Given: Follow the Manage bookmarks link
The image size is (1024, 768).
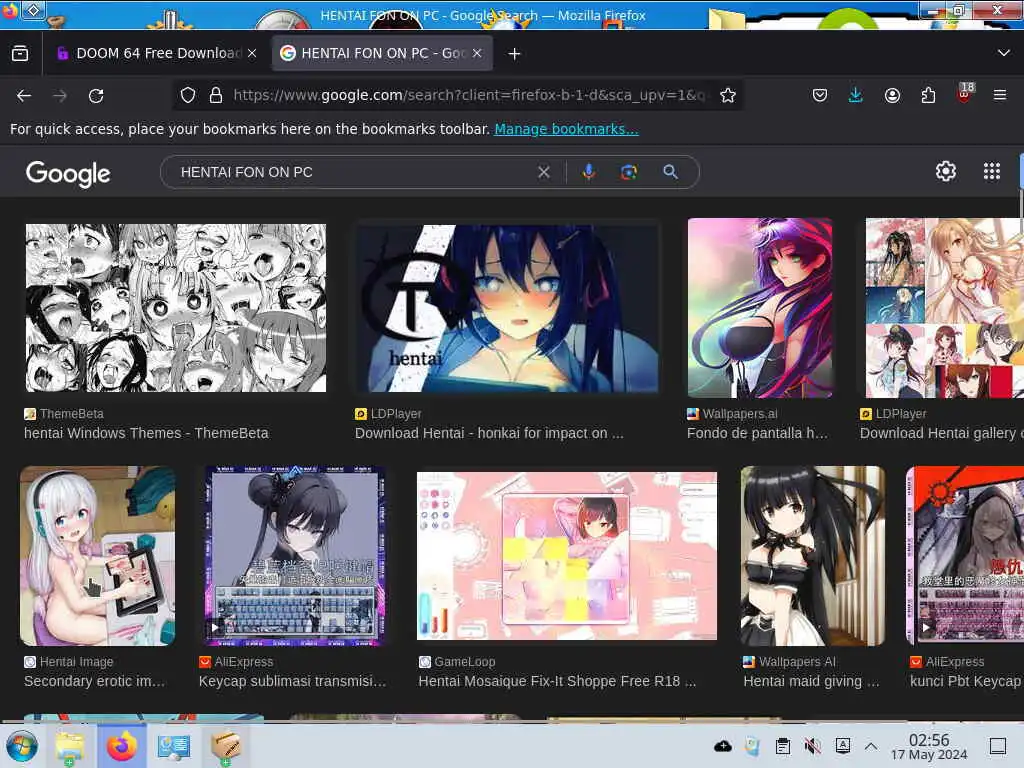Looking at the screenshot, I should point(566,129).
